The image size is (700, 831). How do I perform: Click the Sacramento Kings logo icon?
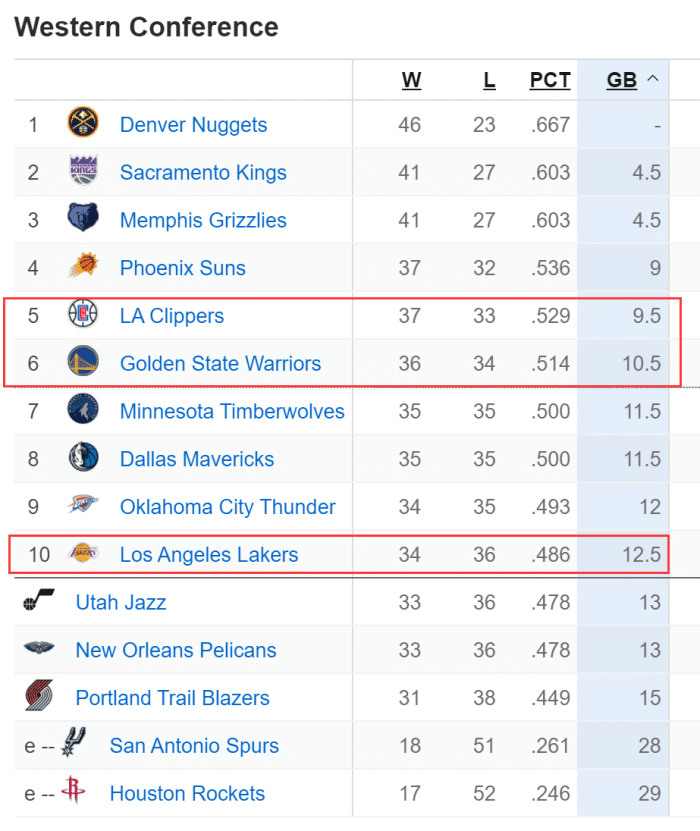(x=83, y=172)
